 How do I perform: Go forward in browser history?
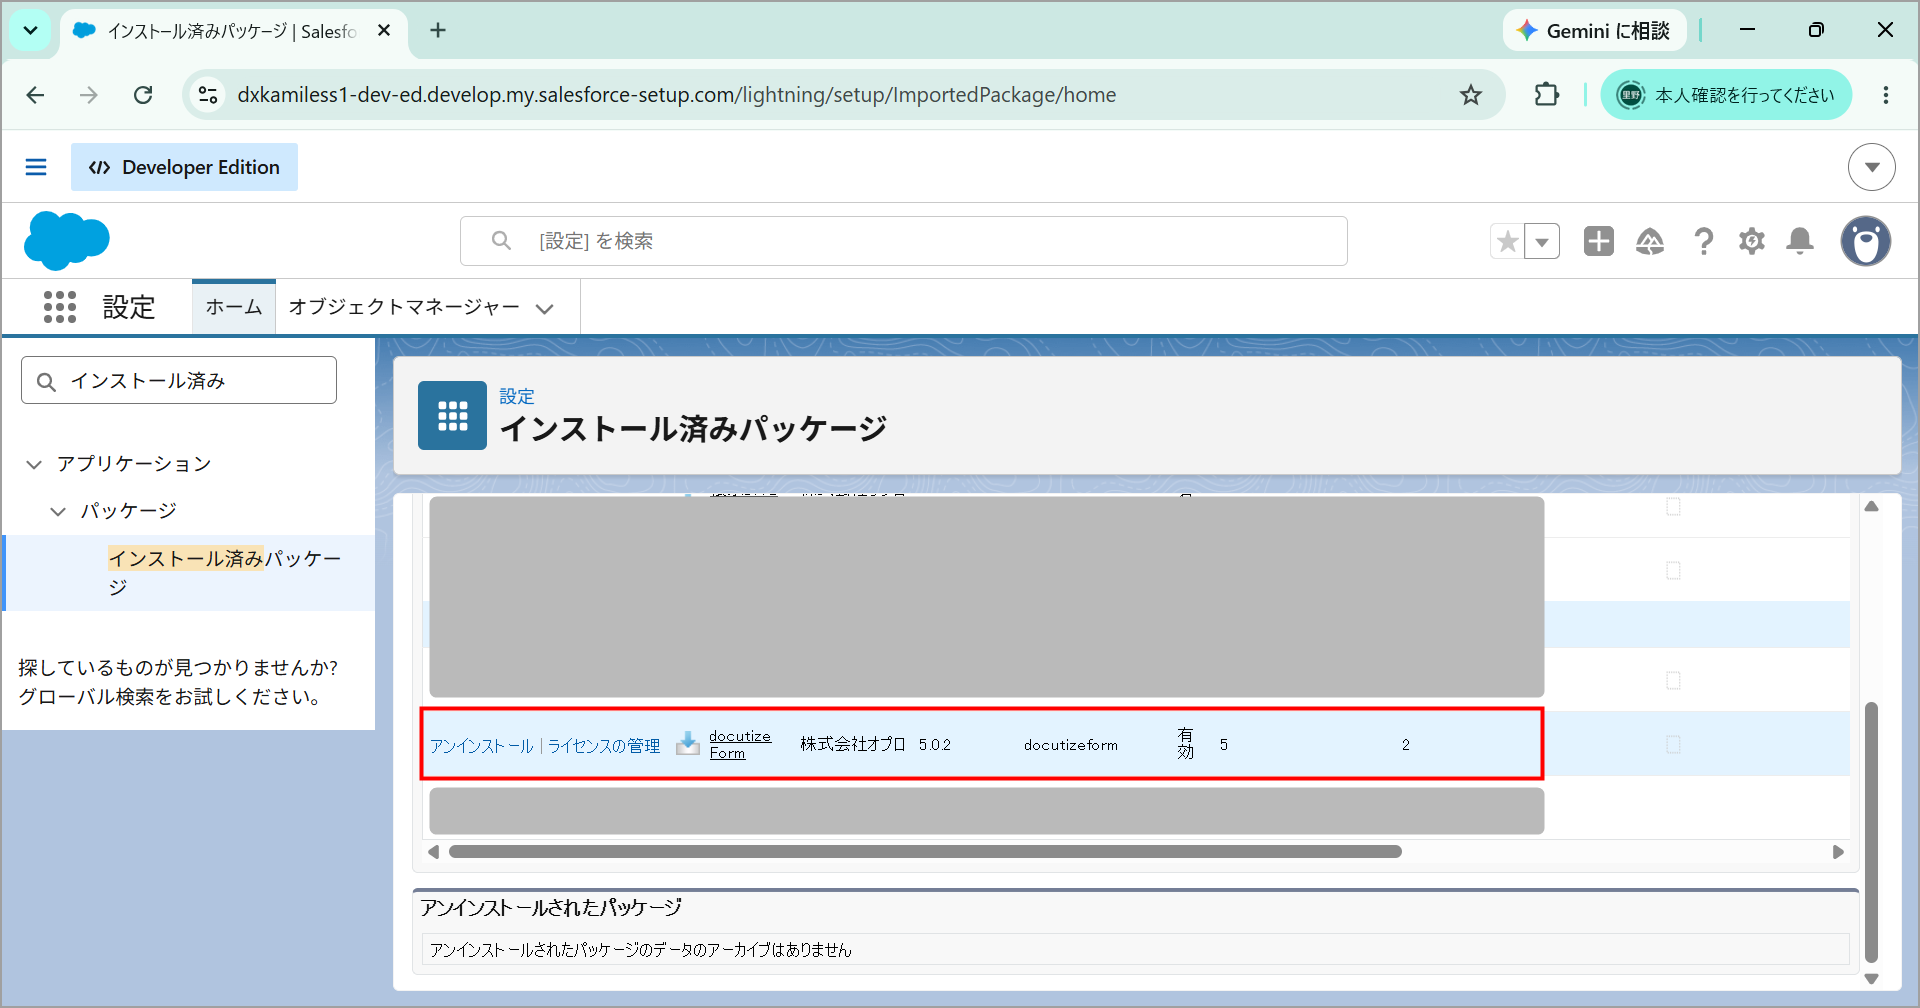[x=89, y=95]
